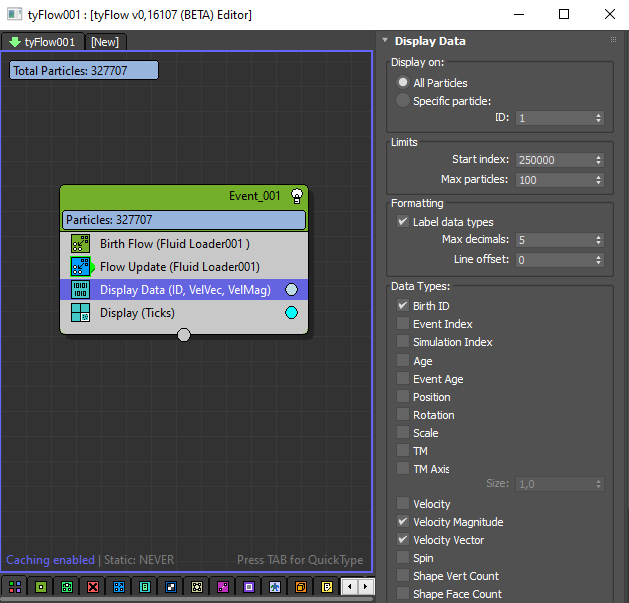Uncheck the Label data types checkbox

tap(403, 222)
